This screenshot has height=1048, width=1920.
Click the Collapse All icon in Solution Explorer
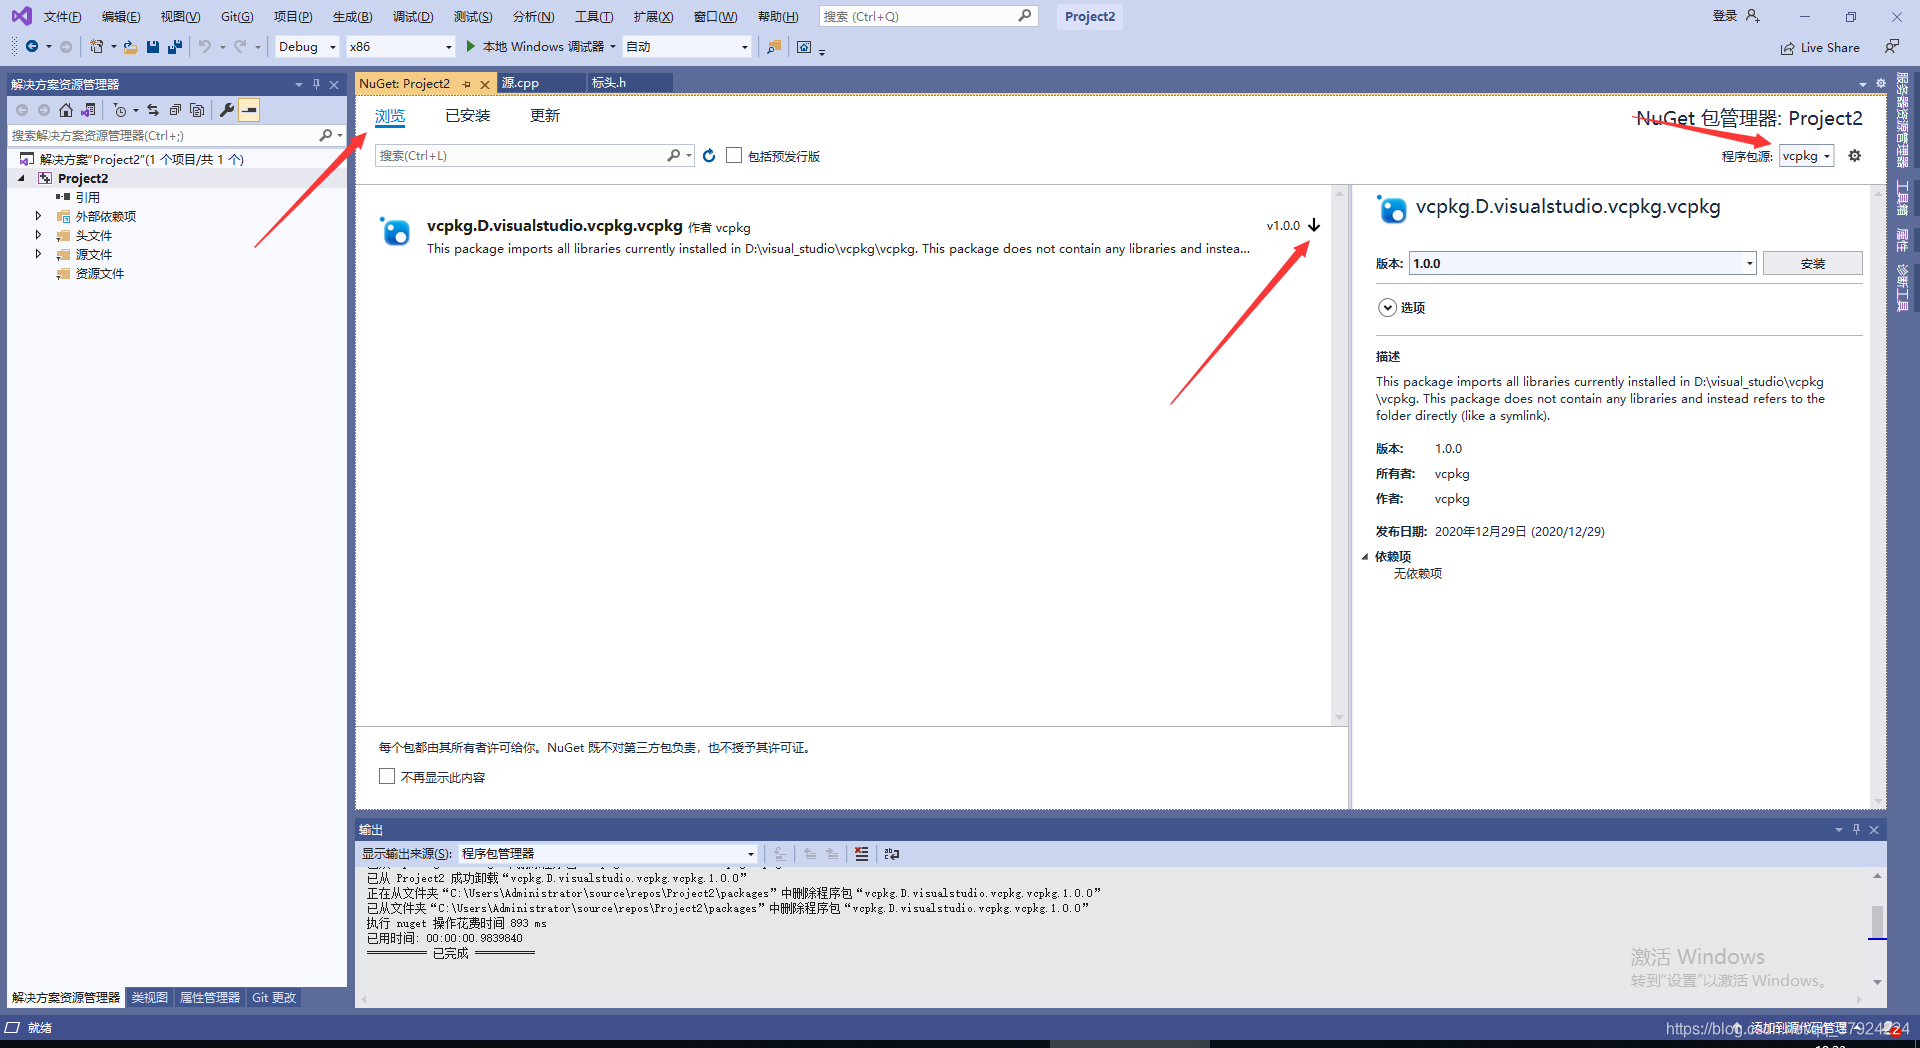(x=175, y=110)
